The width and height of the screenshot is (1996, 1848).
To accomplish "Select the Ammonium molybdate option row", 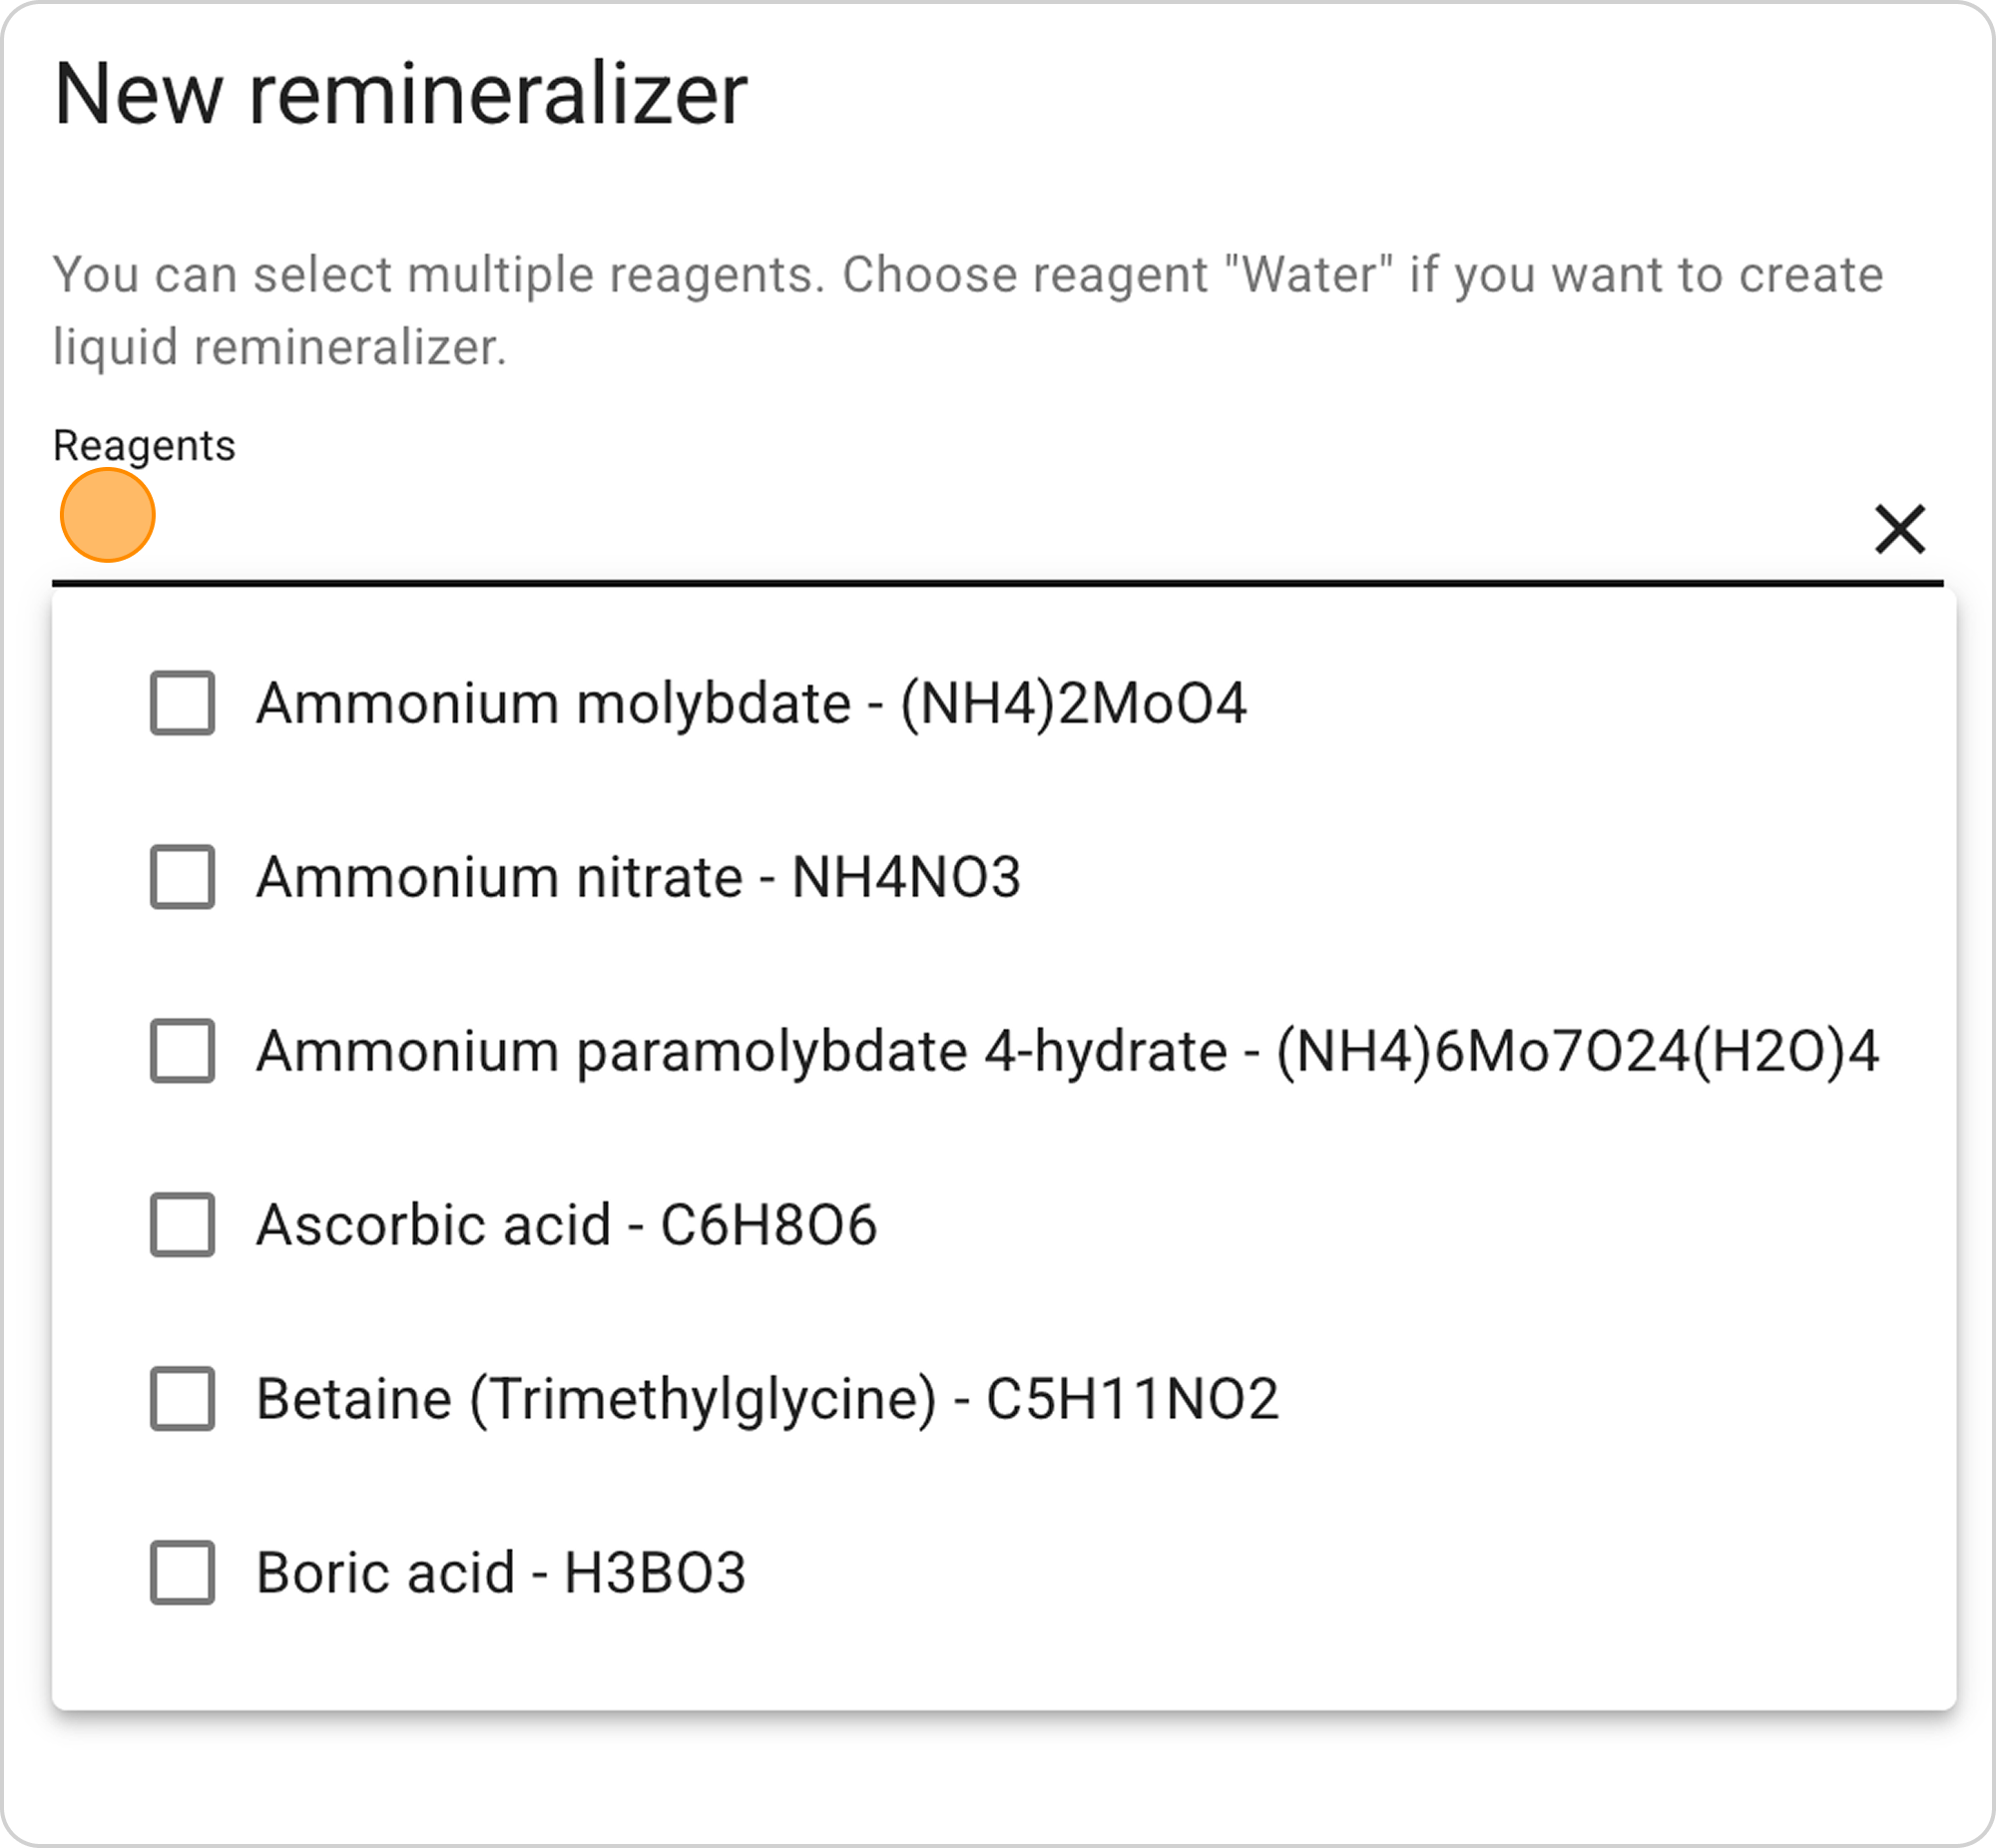I will 750,704.
